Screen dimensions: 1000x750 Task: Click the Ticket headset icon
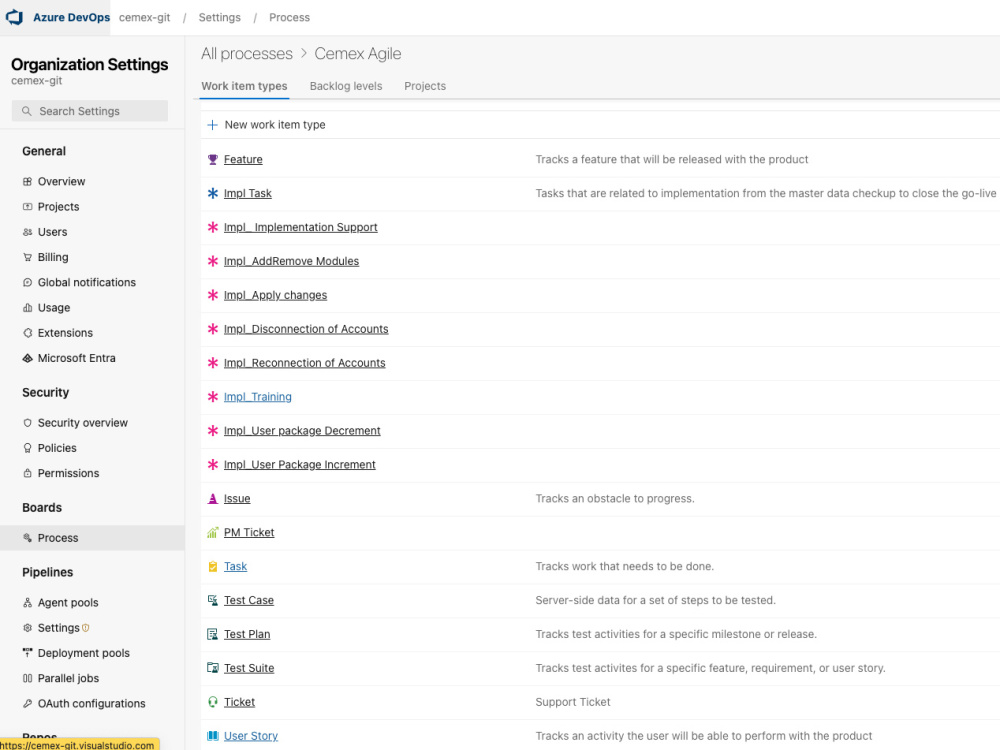coord(213,702)
